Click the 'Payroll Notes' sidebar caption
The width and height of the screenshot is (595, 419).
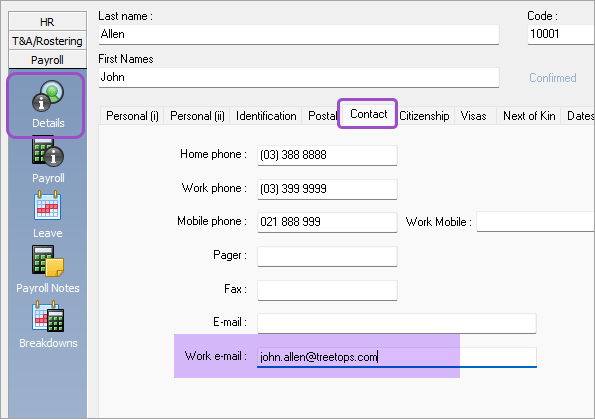coord(48,288)
